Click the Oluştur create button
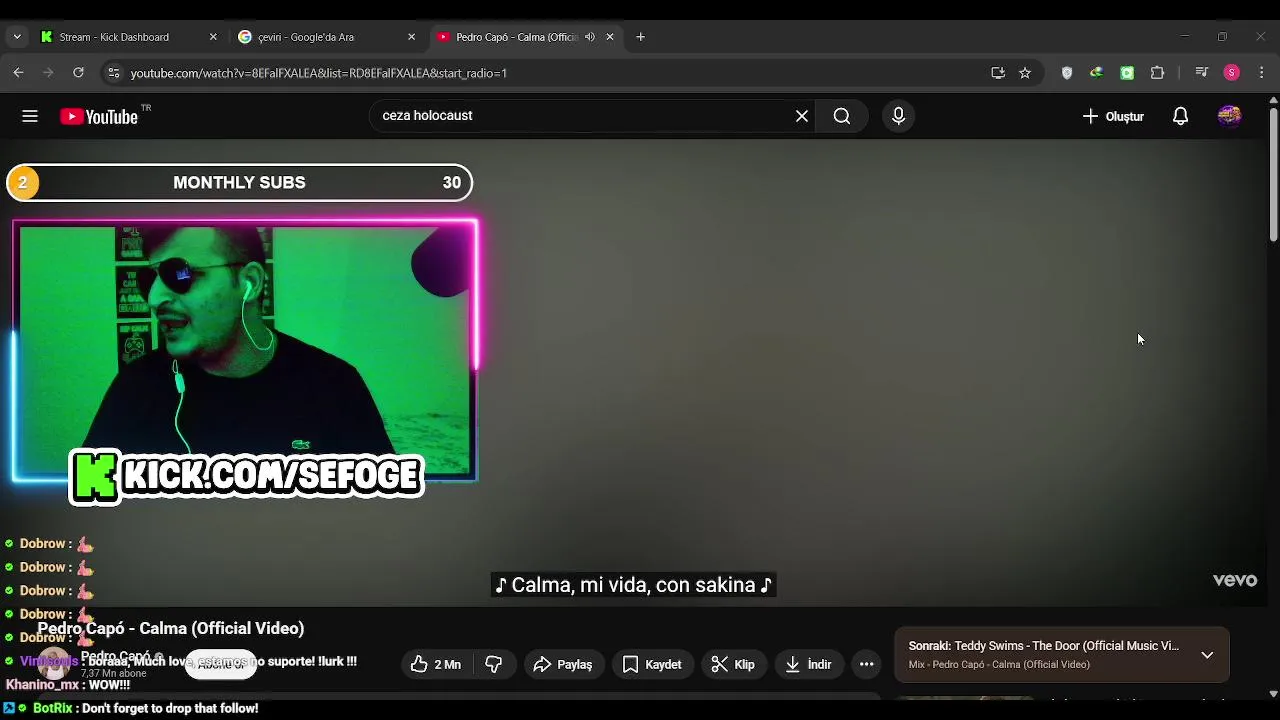The image size is (1280, 720). pyautogui.click(x=1112, y=116)
